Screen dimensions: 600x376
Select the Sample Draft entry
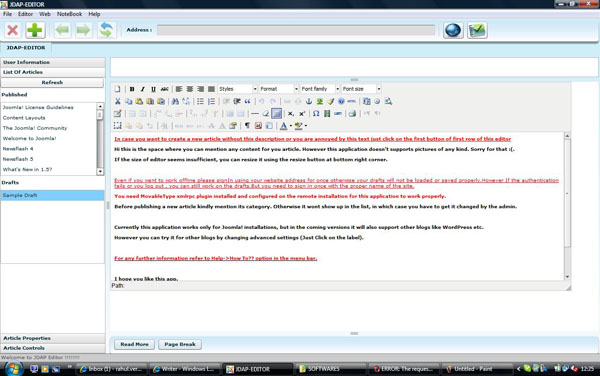click(x=52, y=195)
